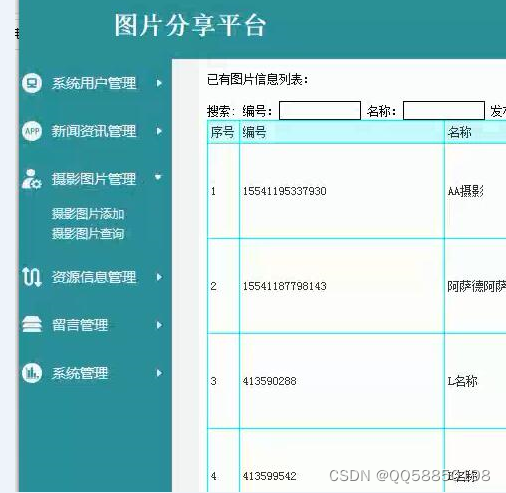The image size is (506, 493).
Task: Click the system user management monitor icon
Action: tap(32, 83)
